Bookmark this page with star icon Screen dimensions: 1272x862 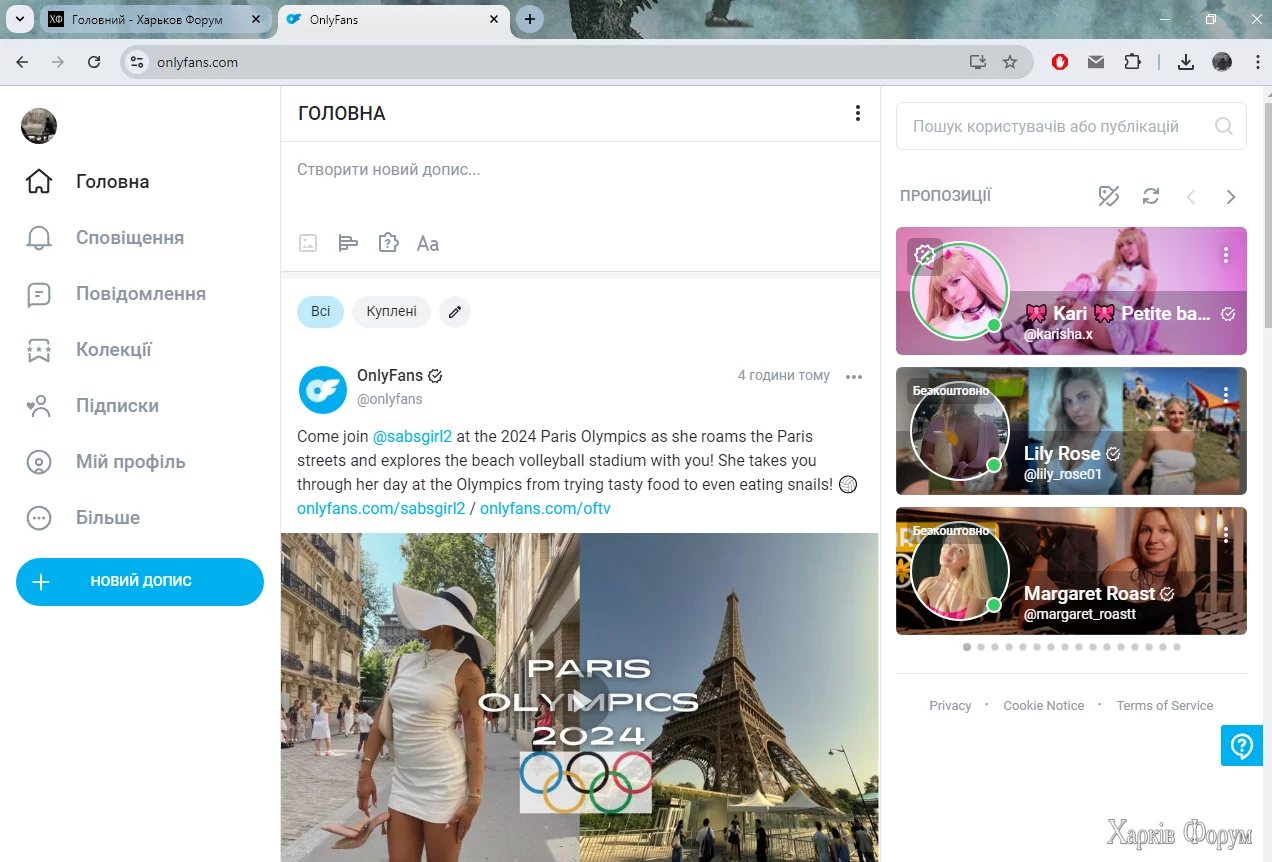coord(1010,62)
